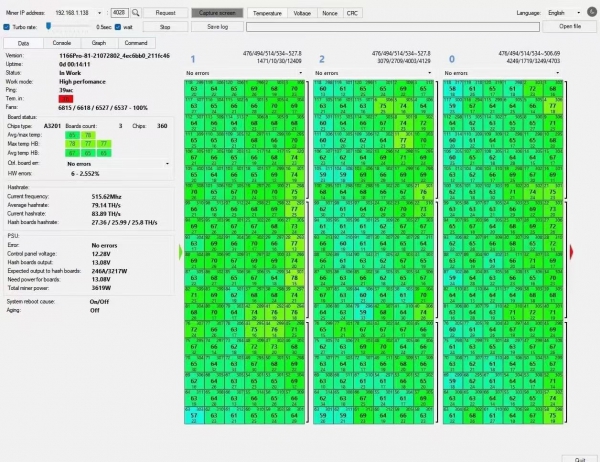The image size is (600, 462).
Task: Click the red right arrow at screen edge
Action: pos(573,251)
